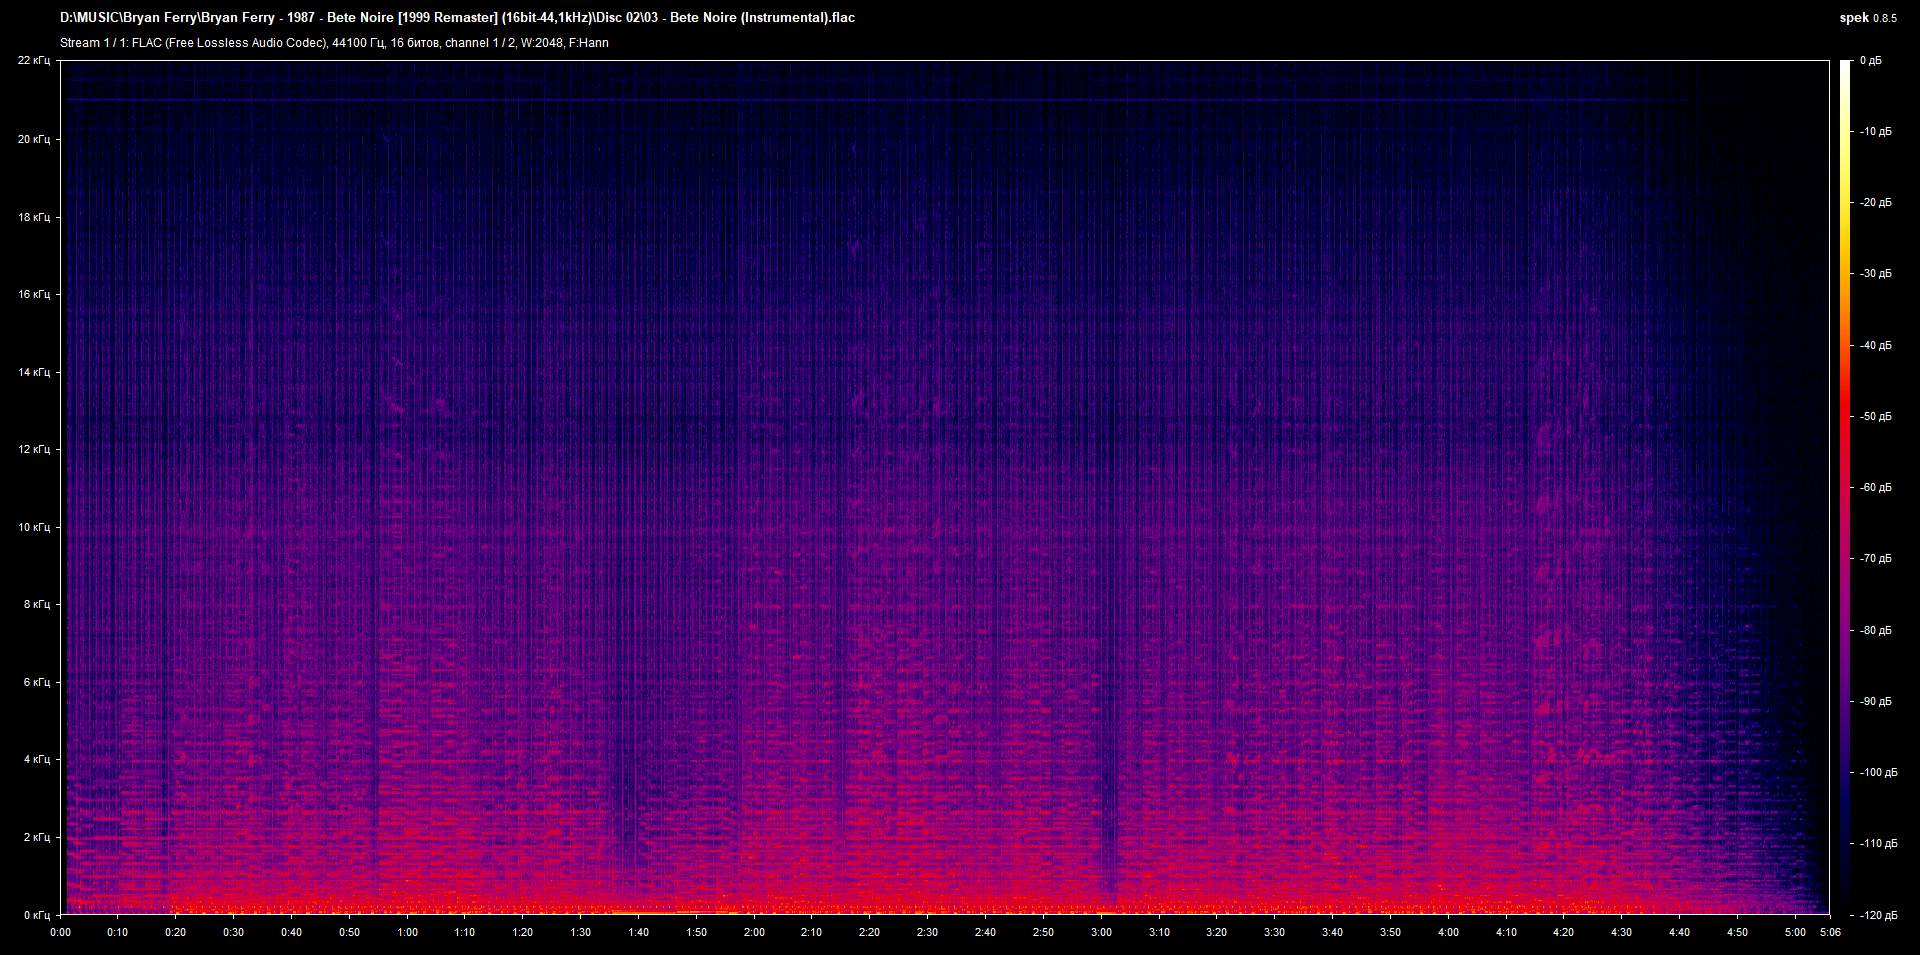Click the 2:20 time axis label
1920x955 pixels.
(869, 932)
